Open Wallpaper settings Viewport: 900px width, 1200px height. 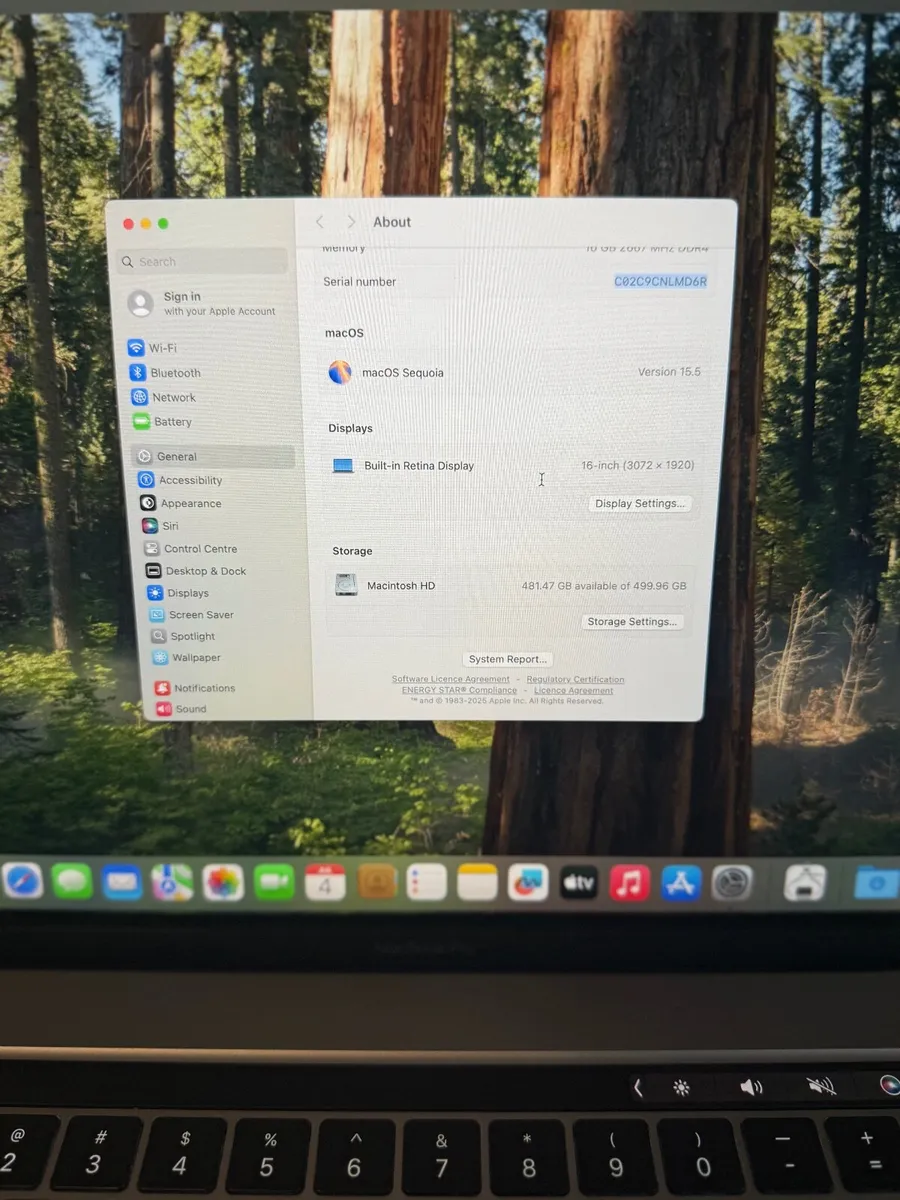click(194, 657)
